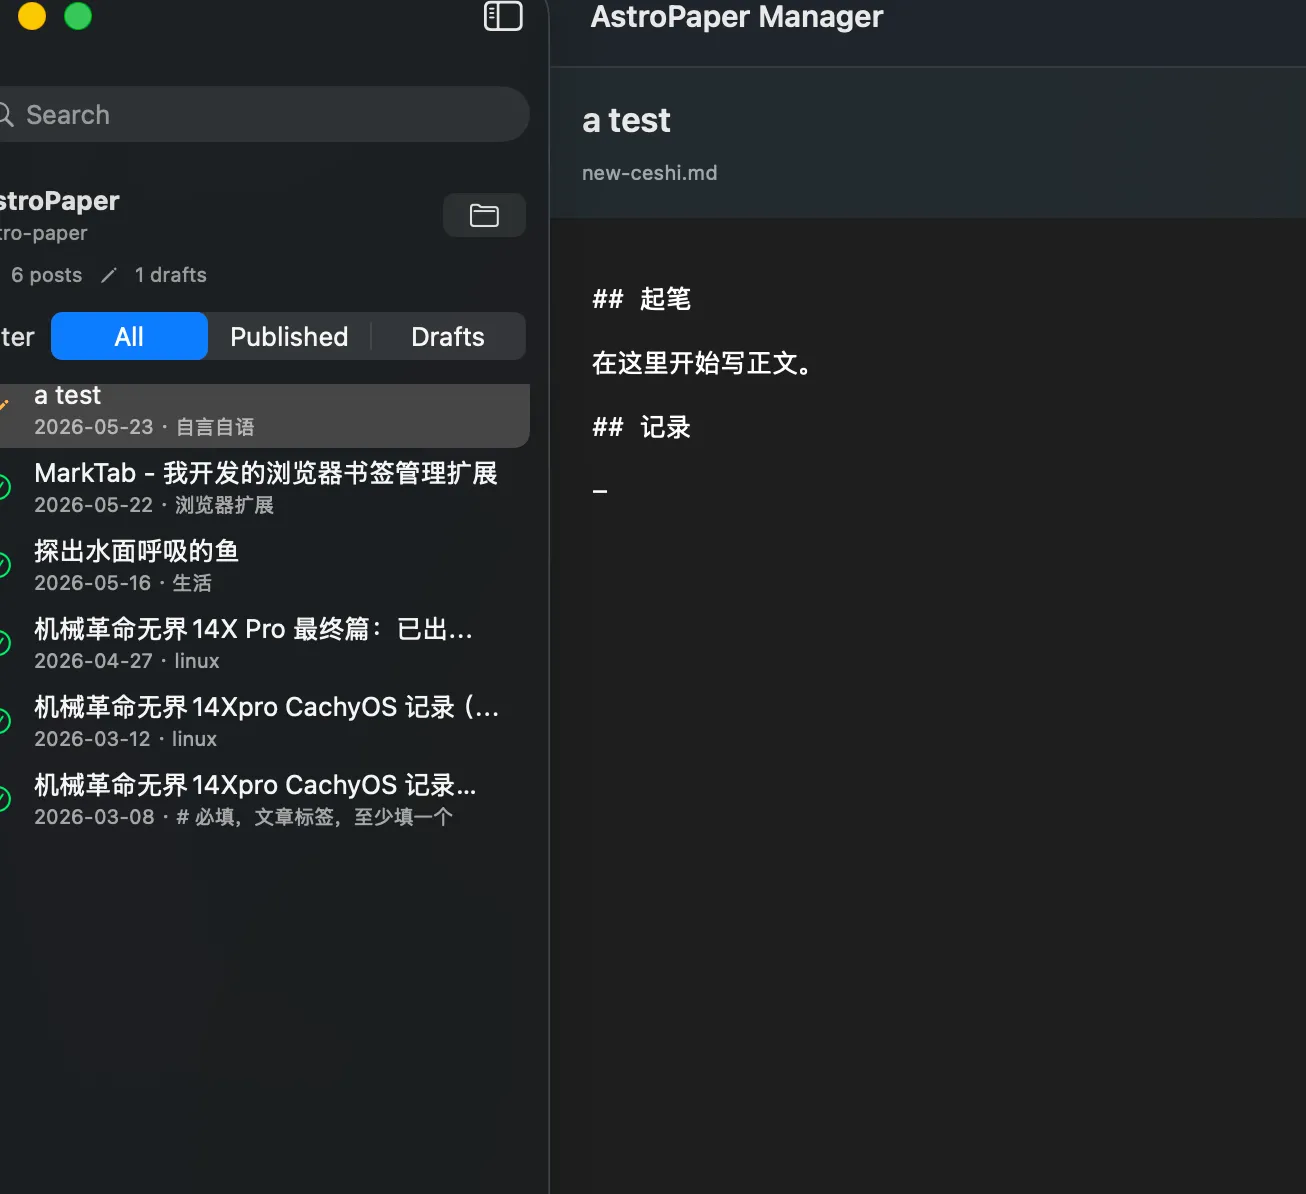This screenshot has width=1306, height=1194.
Task: Click the 浏览器扩展 tag text
Action: click(x=224, y=505)
